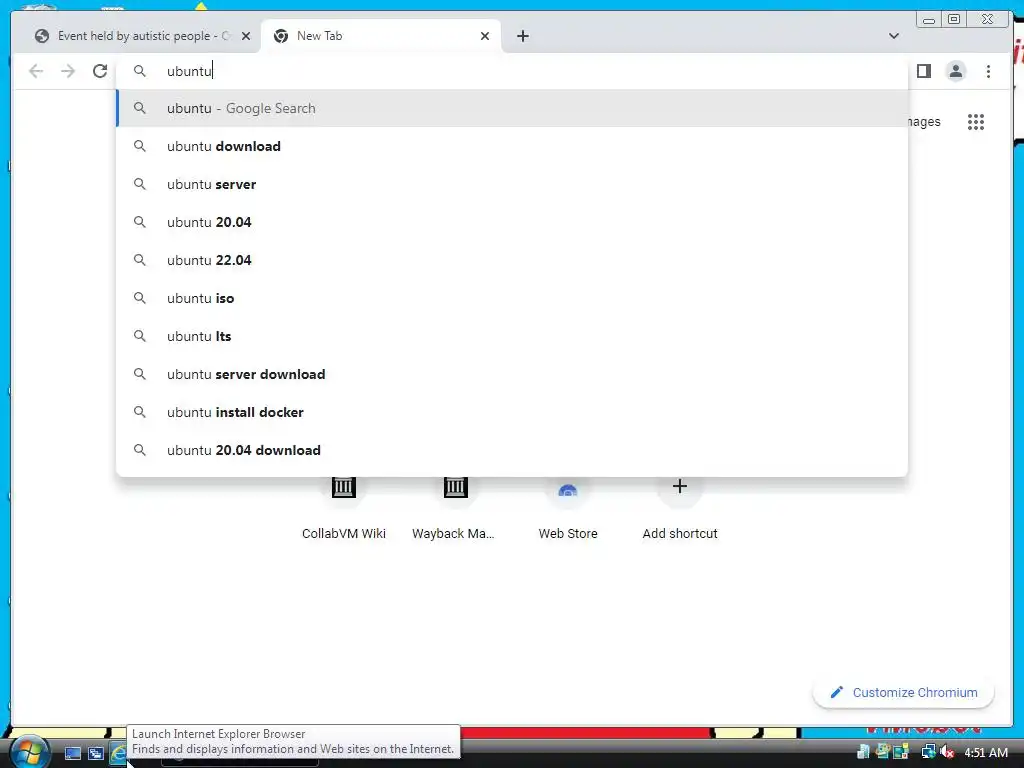This screenshot has height=768, width=1024.
Task: Open a new tab with plus icon
Action: [x=522, y=36]
